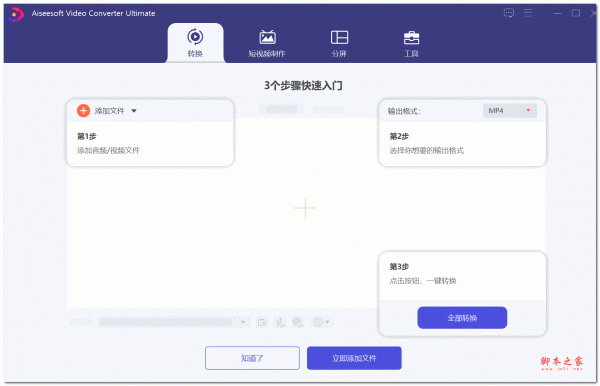
Task: Open the 转换 (Convert) tab
Action: point(195,43)
